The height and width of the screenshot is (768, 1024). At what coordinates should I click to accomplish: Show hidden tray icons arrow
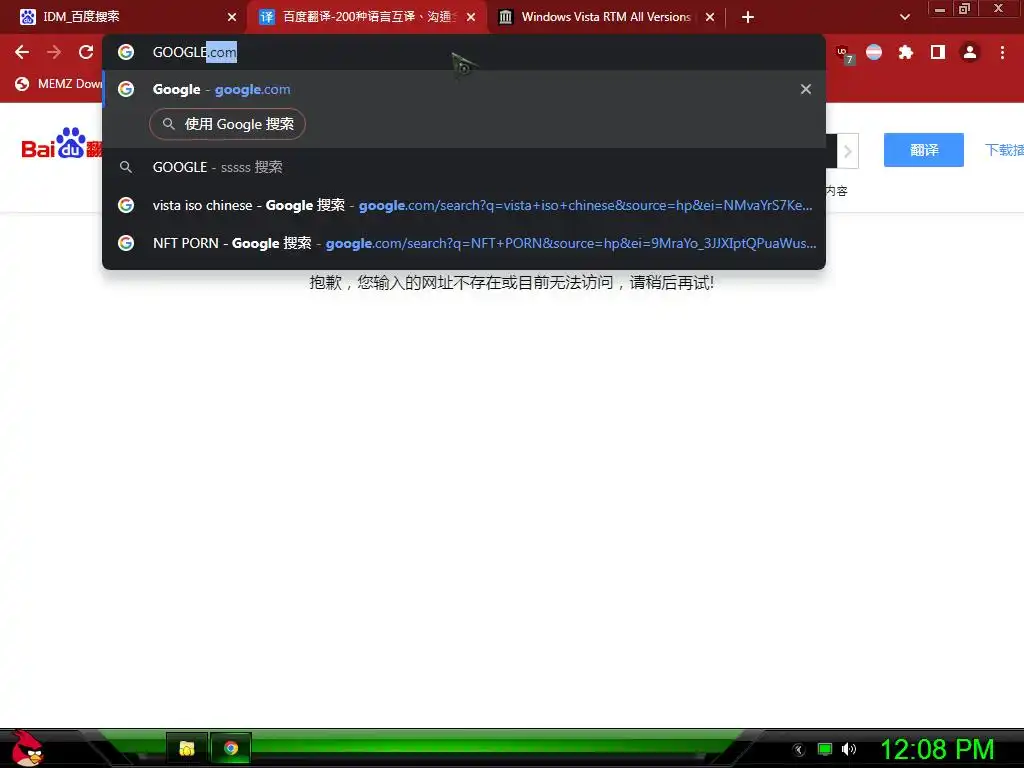(x=799, y=750)
